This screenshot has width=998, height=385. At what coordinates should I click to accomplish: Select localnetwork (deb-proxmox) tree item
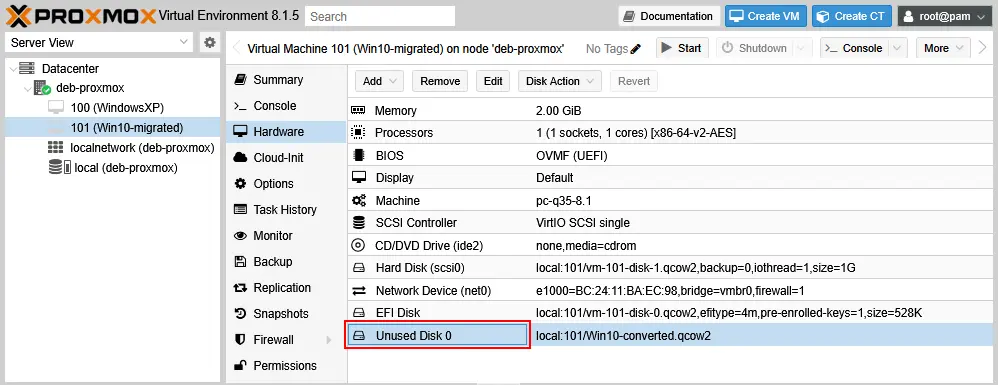(113, 148)
